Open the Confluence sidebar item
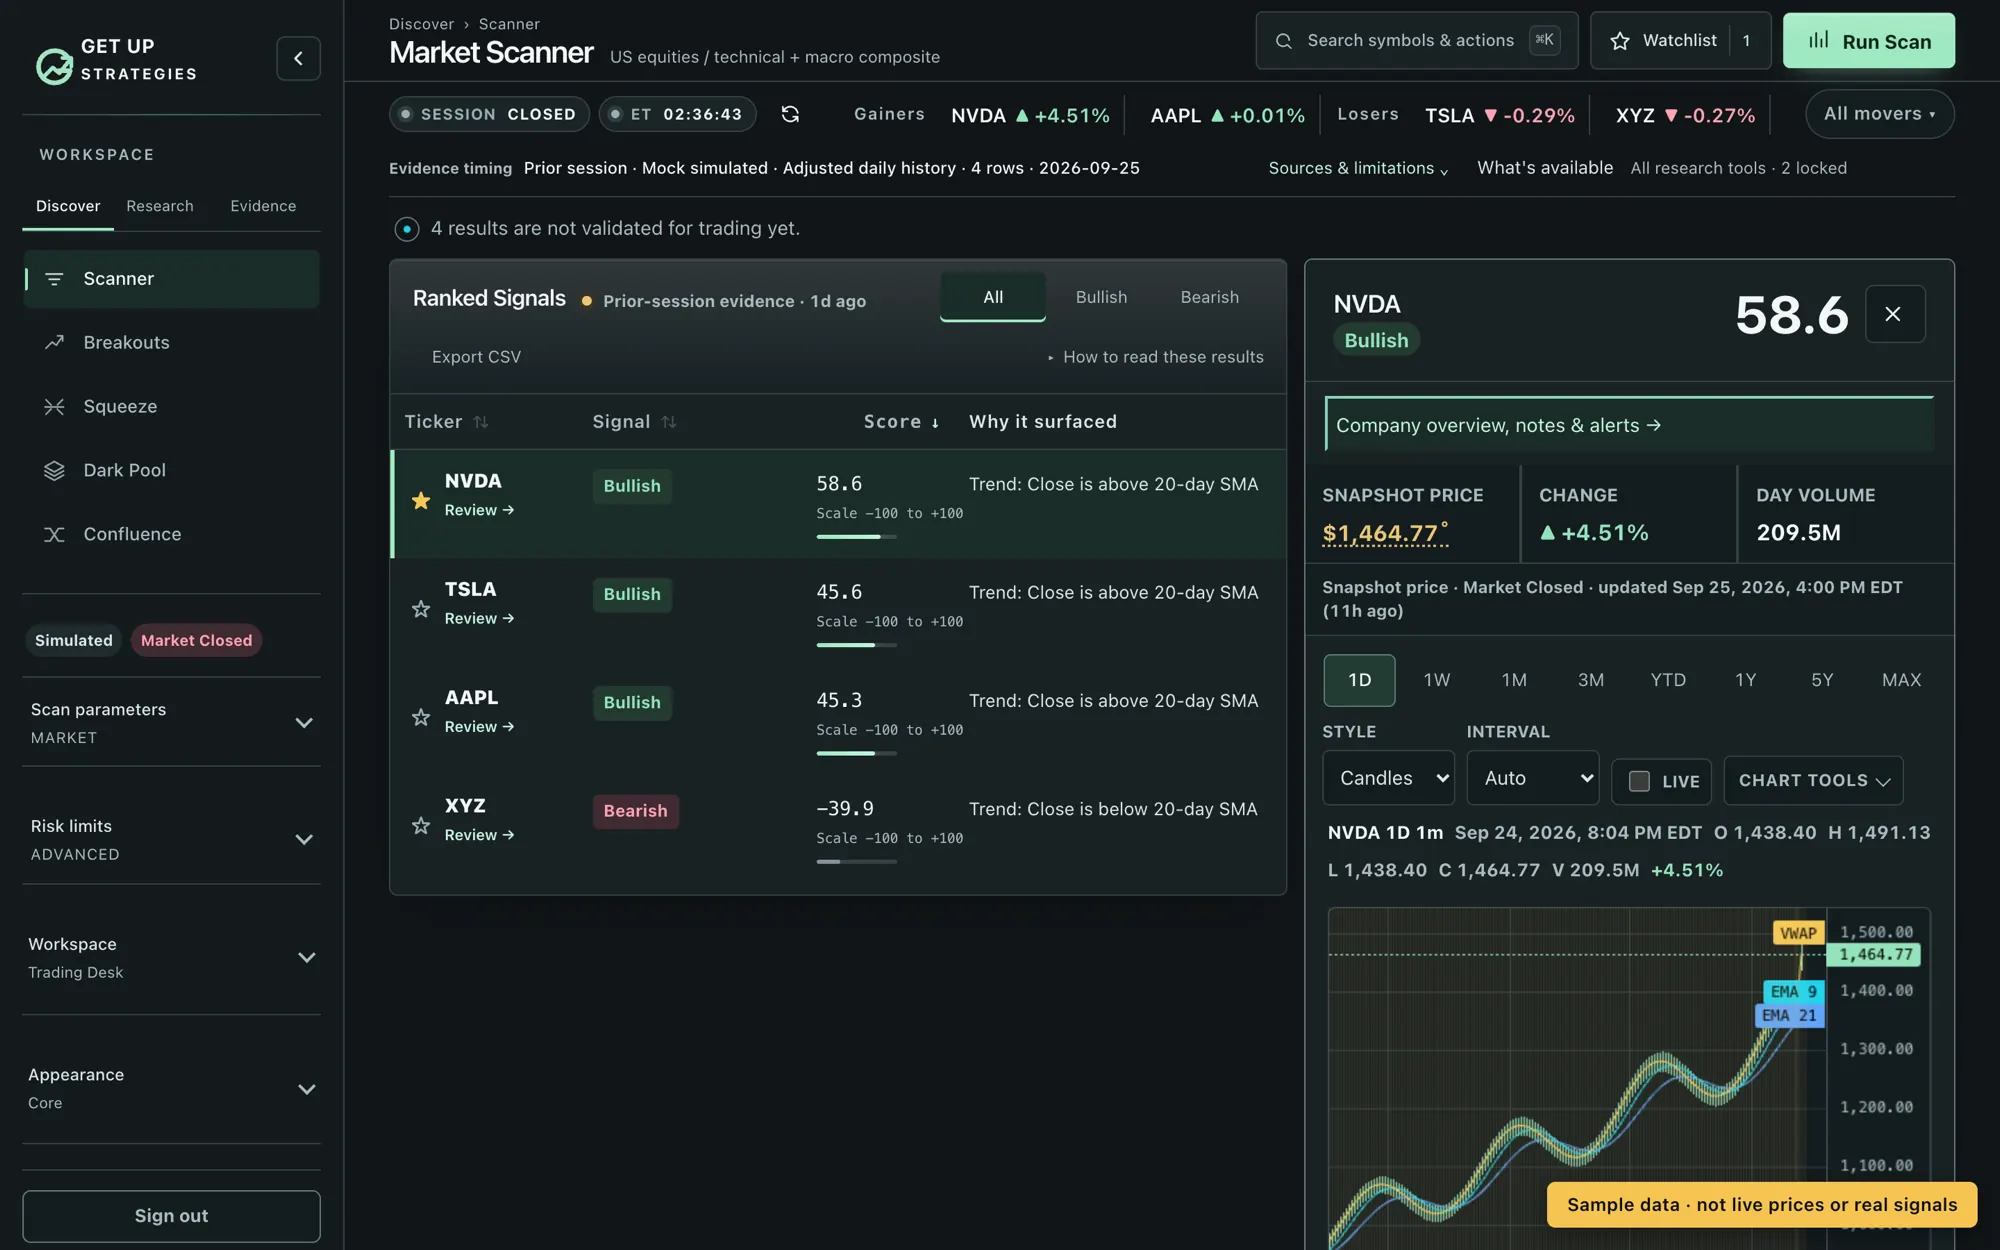Viewport: 2000px width, 1250px height. [x=171, y=534]
